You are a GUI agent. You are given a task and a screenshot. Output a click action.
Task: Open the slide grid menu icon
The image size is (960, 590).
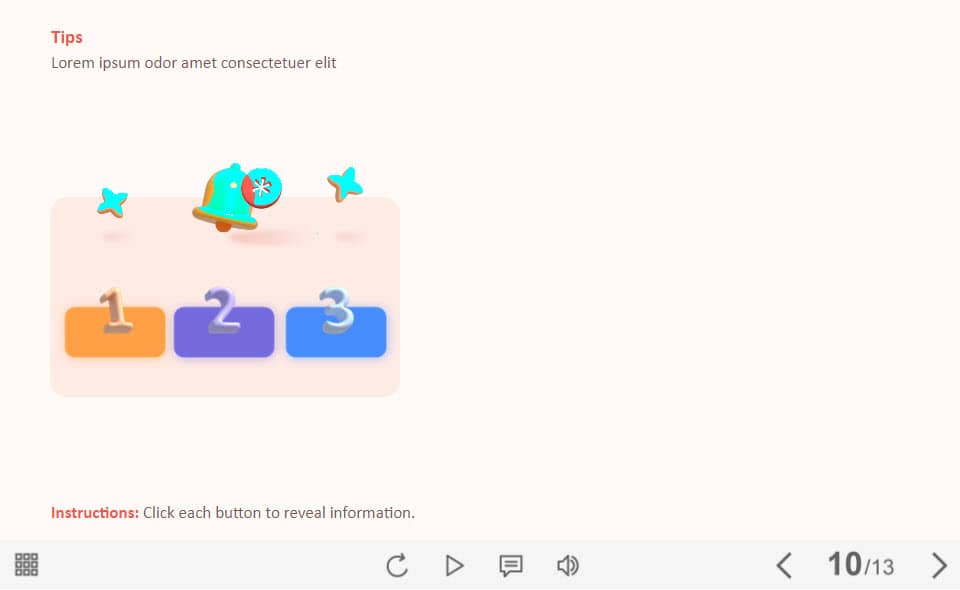(26, 564)
